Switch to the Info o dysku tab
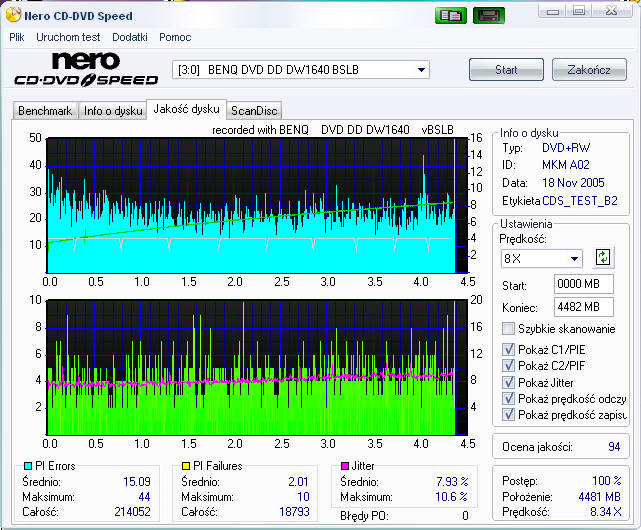This screenshot has width=641, height=530. point(113,111)
